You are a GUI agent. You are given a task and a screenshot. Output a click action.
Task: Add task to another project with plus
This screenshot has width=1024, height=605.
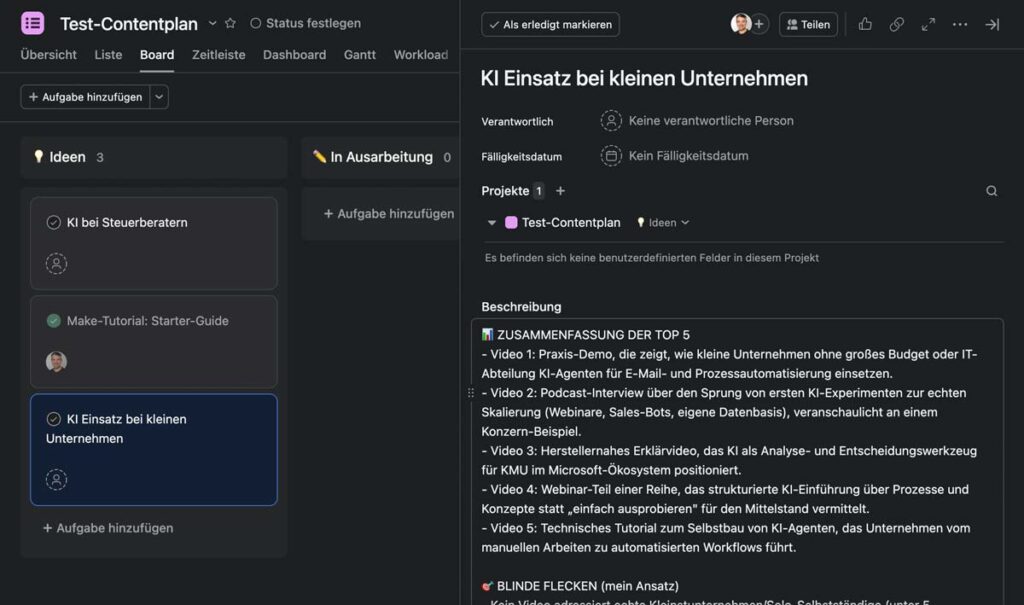[560, 191]
